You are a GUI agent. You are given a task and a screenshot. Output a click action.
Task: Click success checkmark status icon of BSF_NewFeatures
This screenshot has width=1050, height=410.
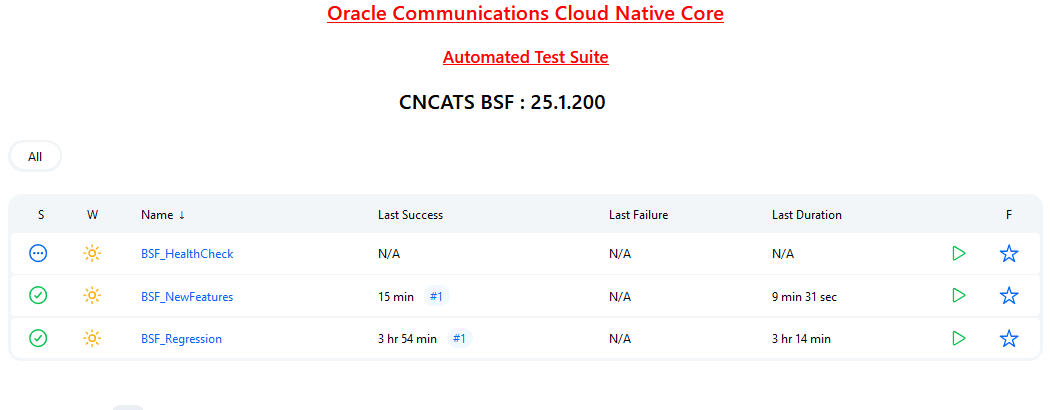39,295
